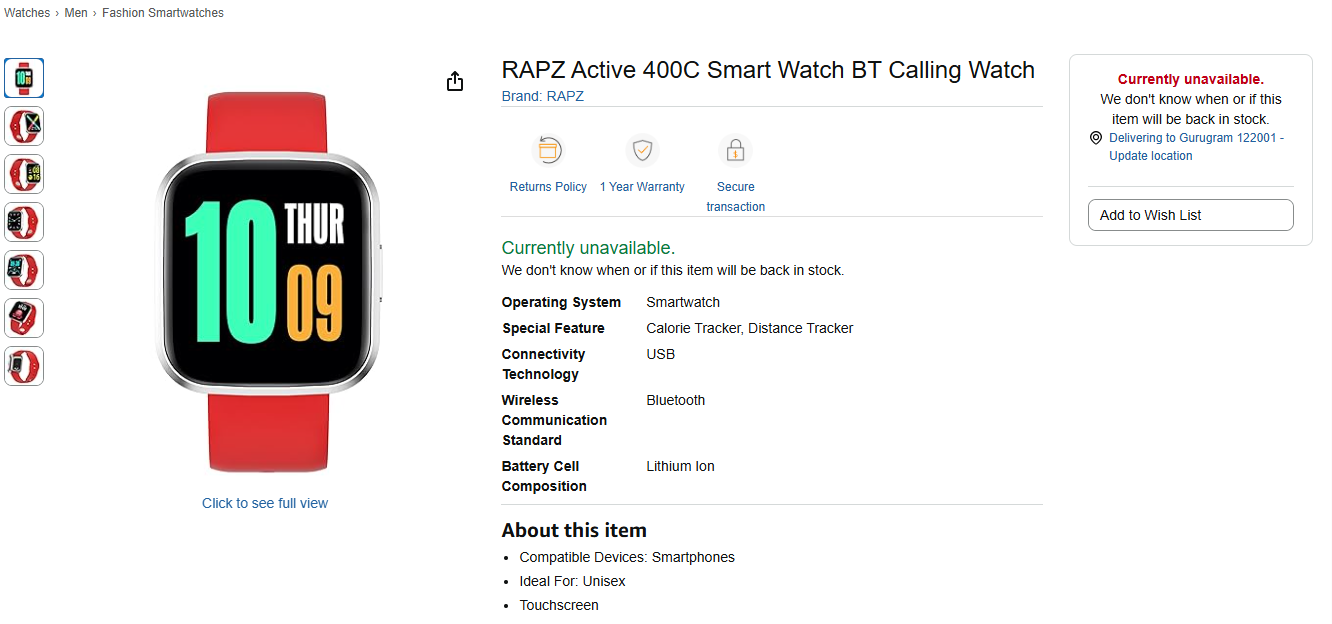Click the Secure transaction lock icon

tap(735, 151)
